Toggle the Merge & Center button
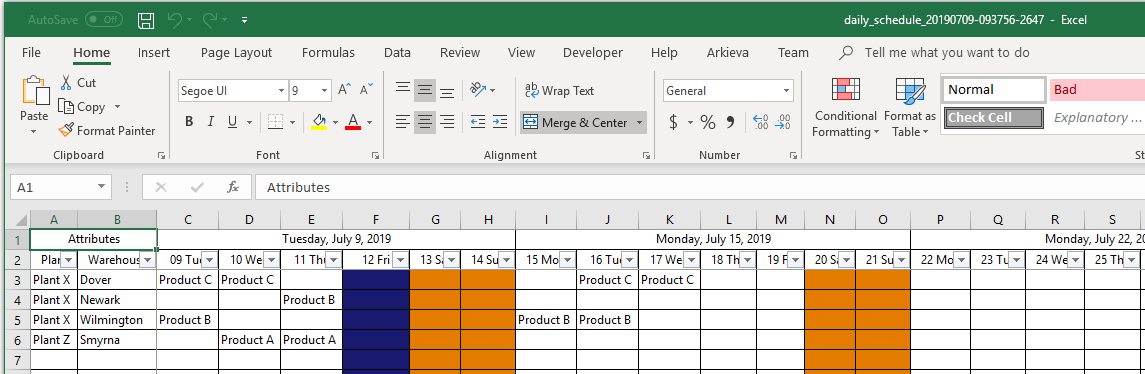Screen dimensions: 1145x374 [575, 123]
